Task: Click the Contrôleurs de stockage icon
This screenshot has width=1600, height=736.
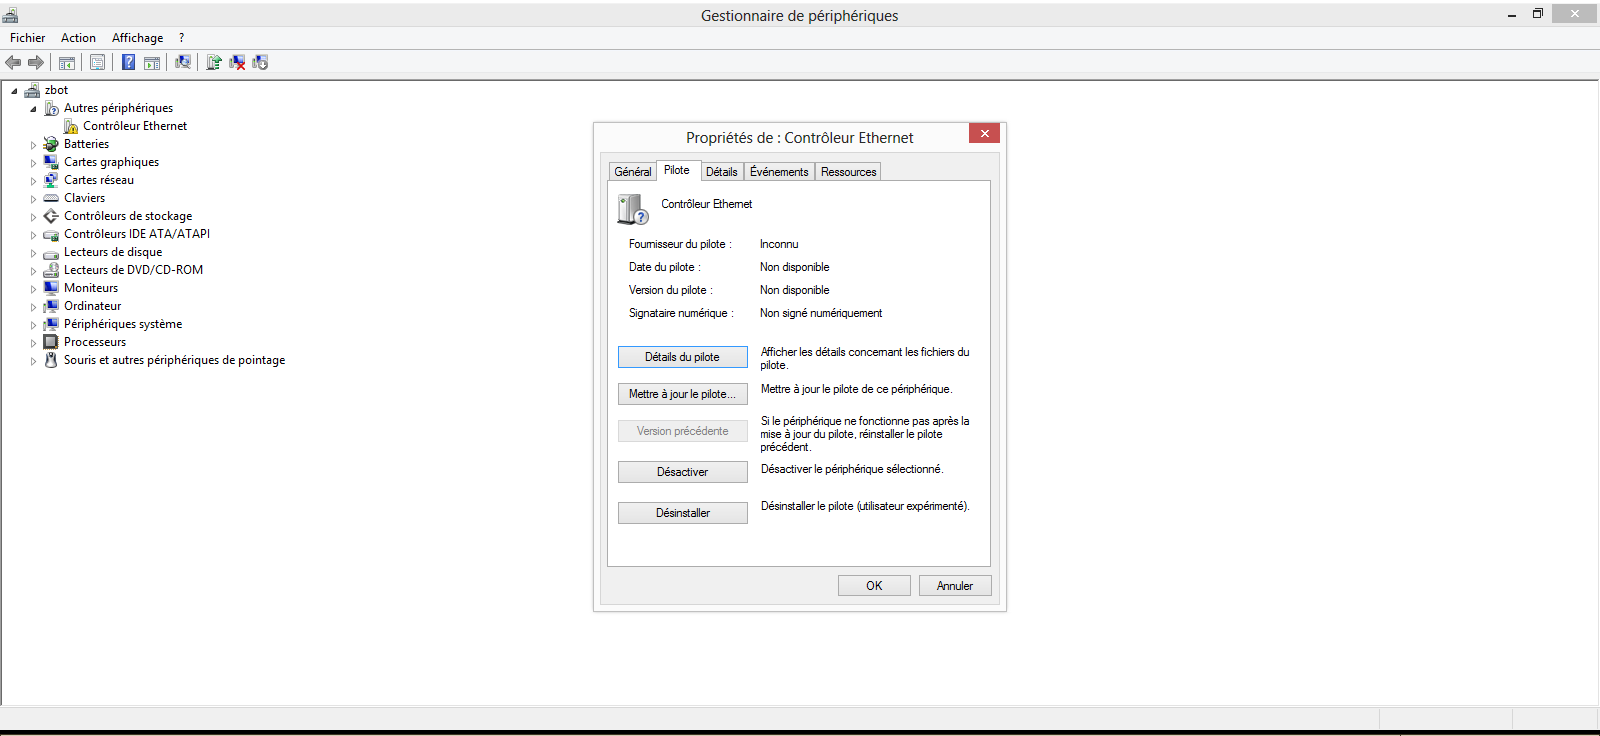Action: point(51,216)
